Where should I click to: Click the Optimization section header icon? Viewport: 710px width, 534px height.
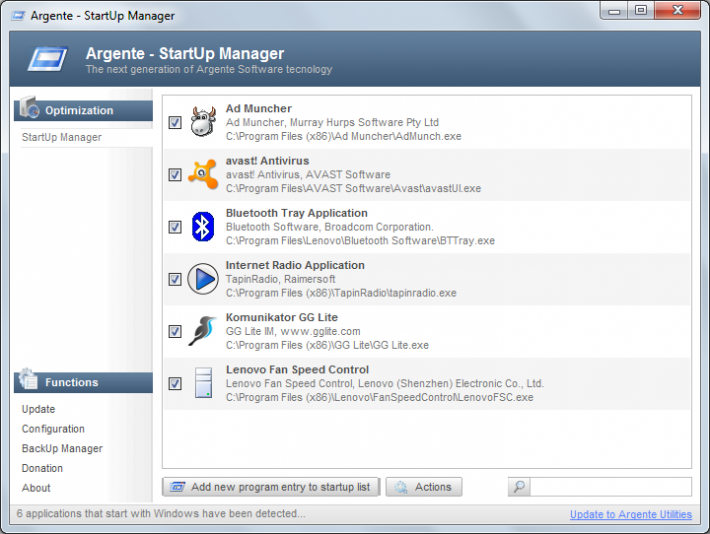30,108
